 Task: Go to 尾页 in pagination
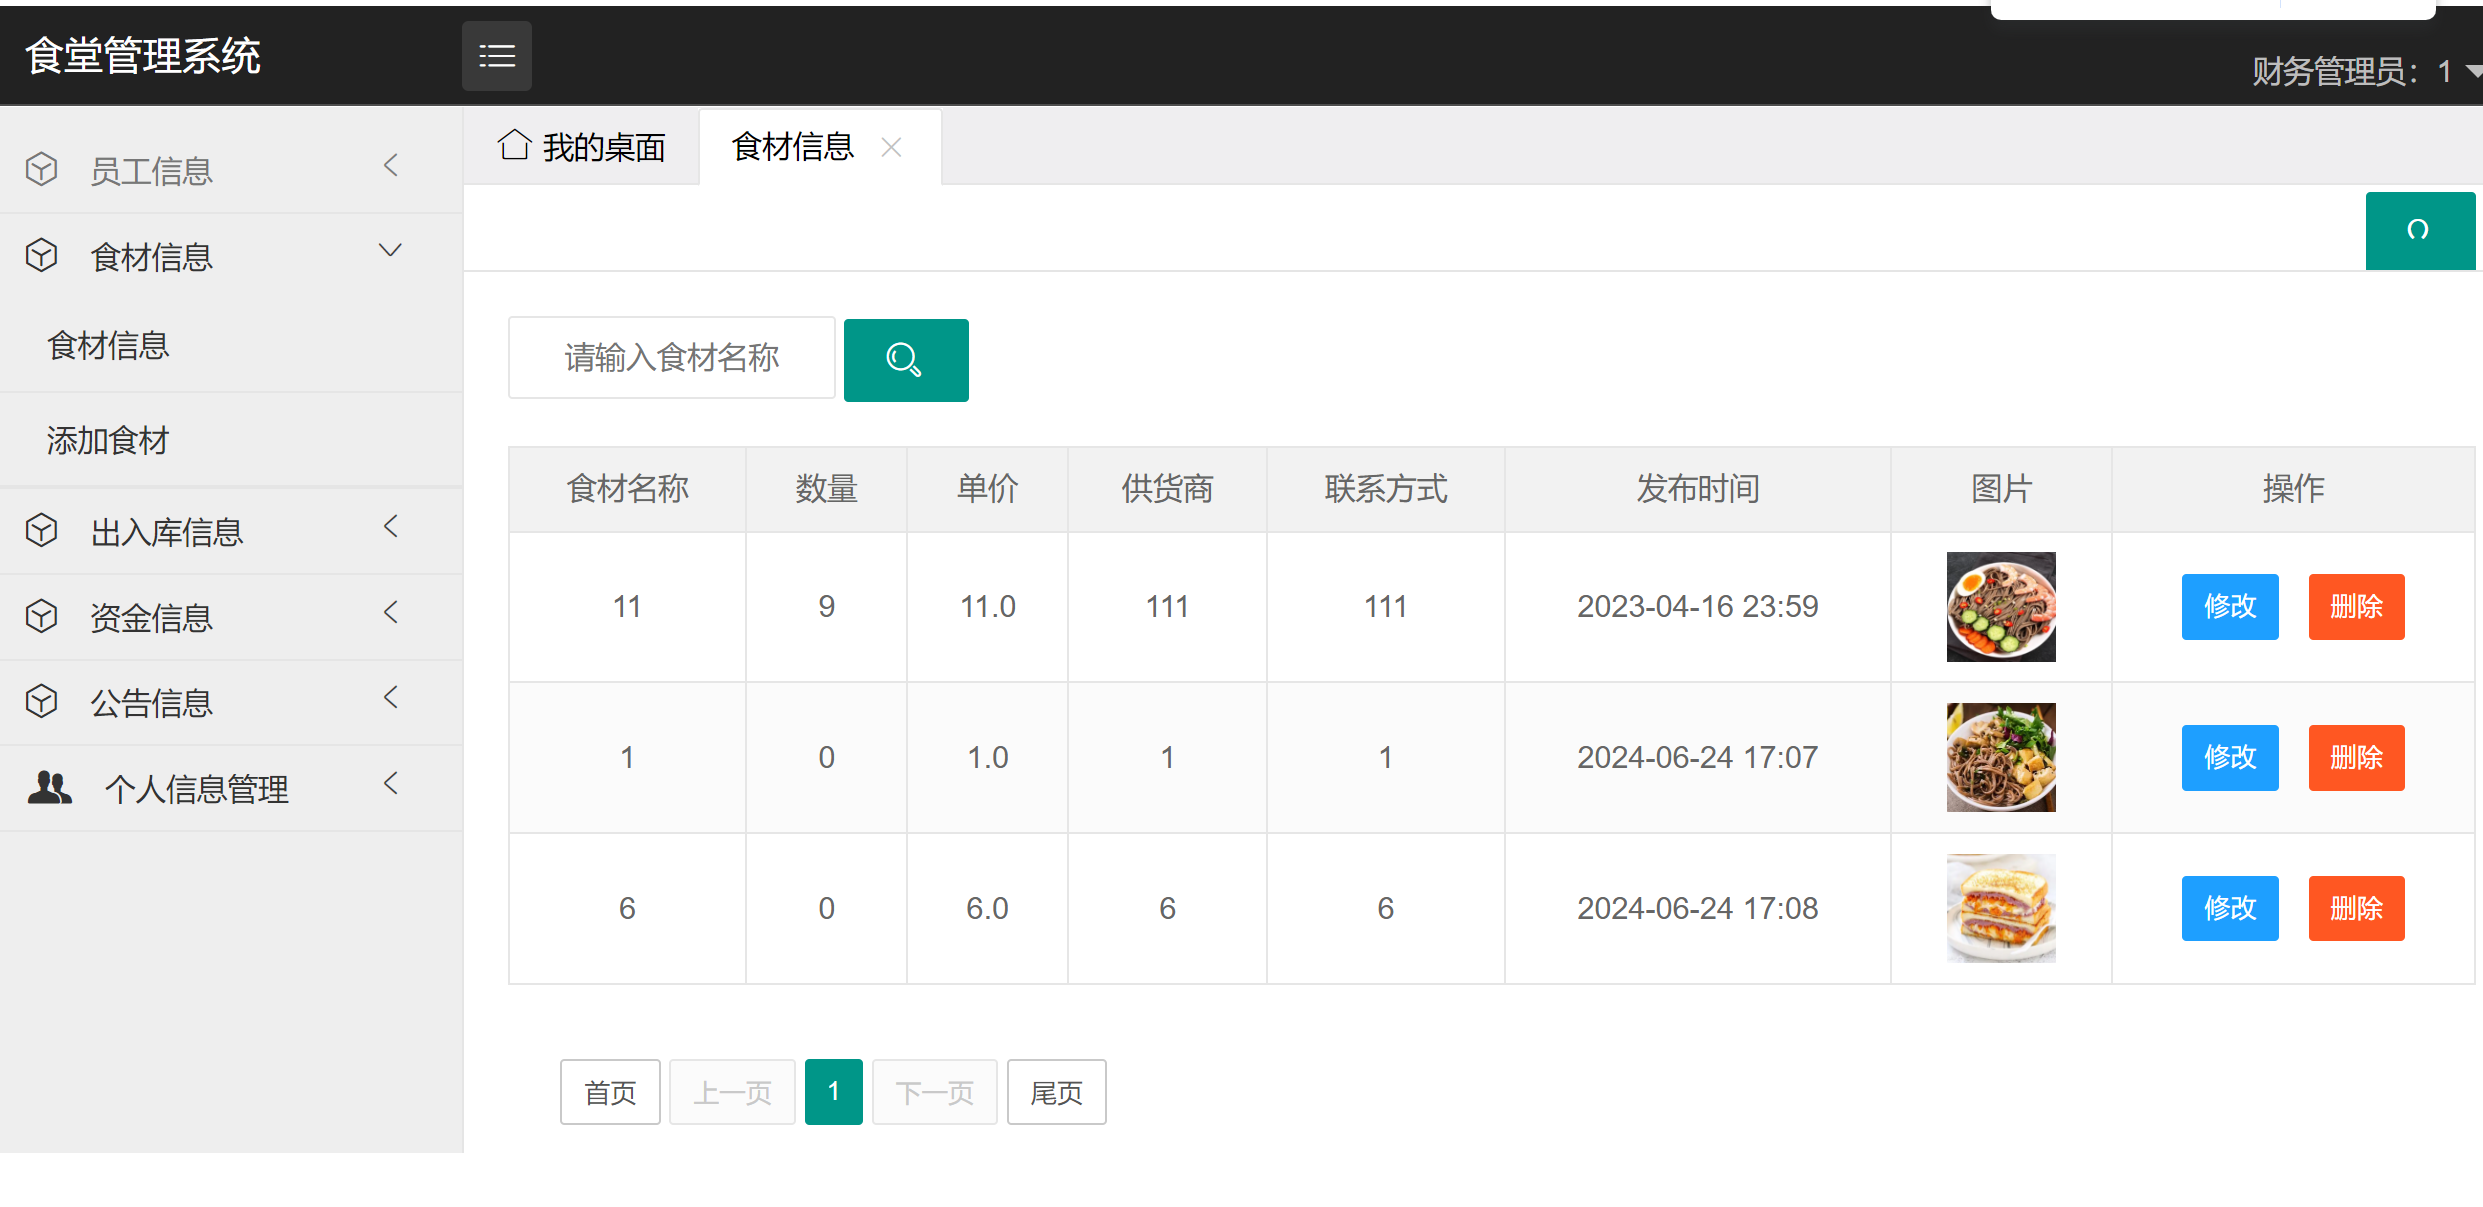(1056, 1093)
